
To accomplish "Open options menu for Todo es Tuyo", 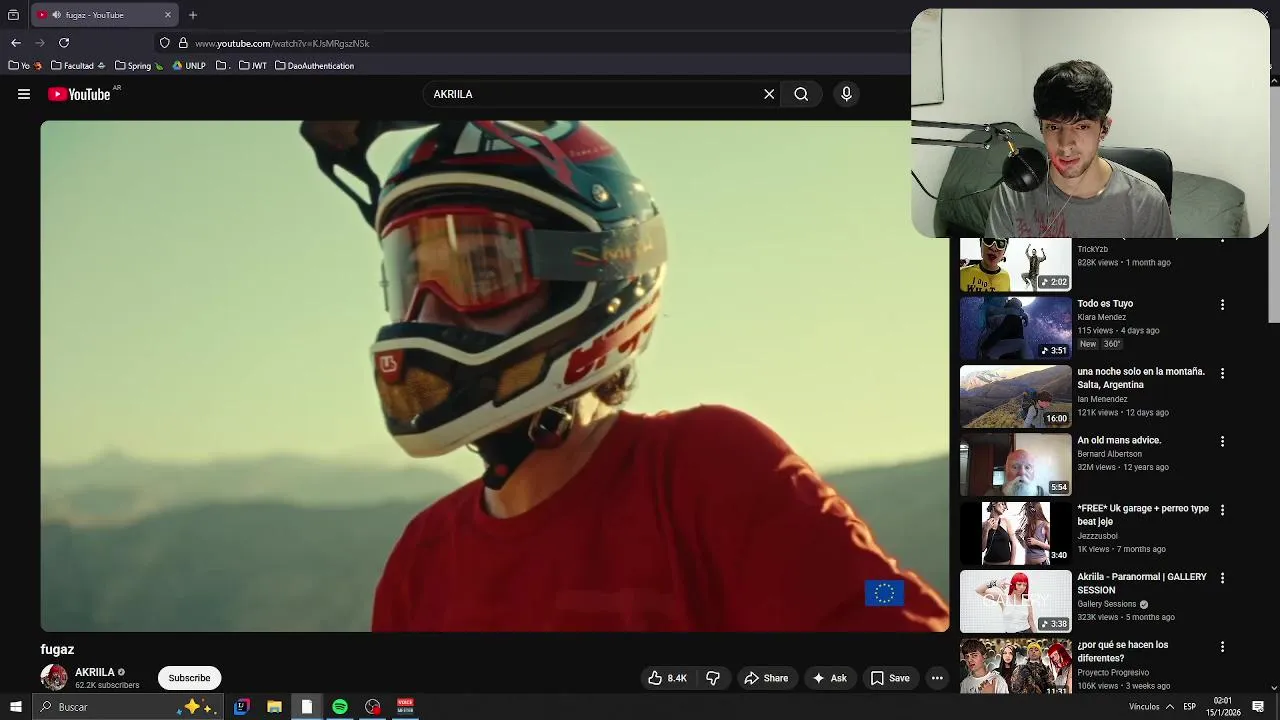I will (x=1222, y=304).
